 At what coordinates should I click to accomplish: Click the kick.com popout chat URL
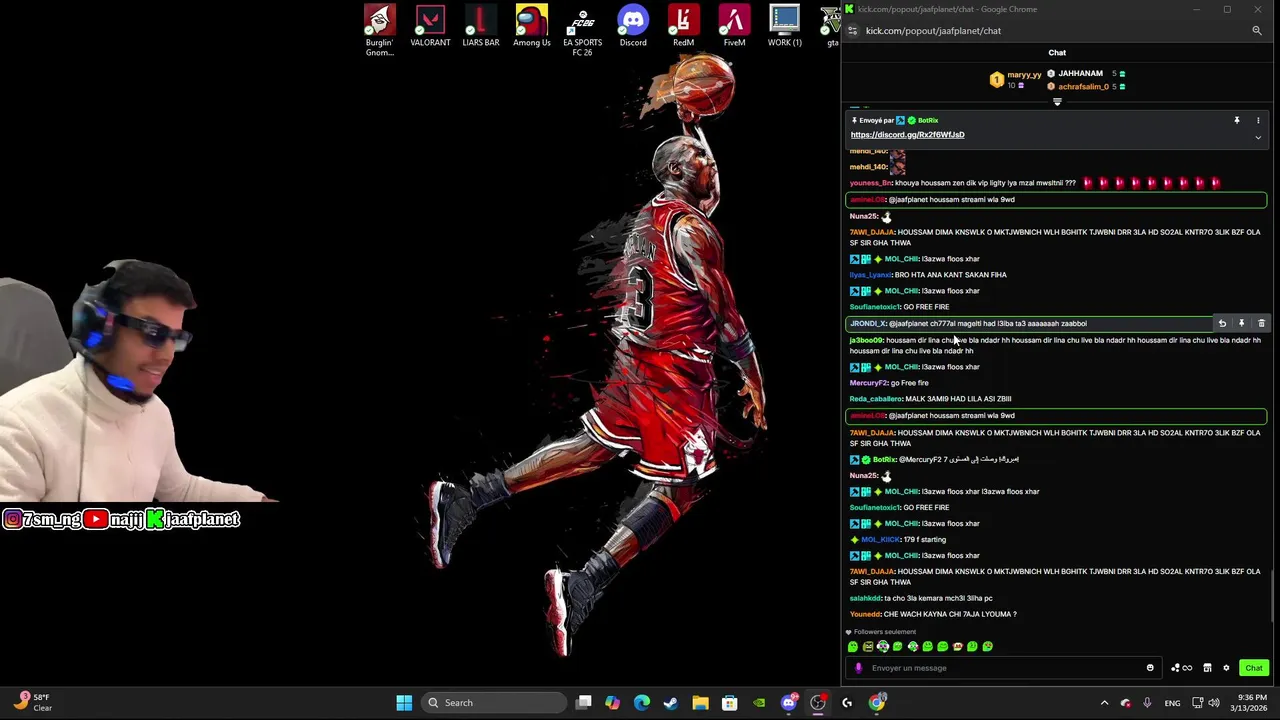point(933,31)
